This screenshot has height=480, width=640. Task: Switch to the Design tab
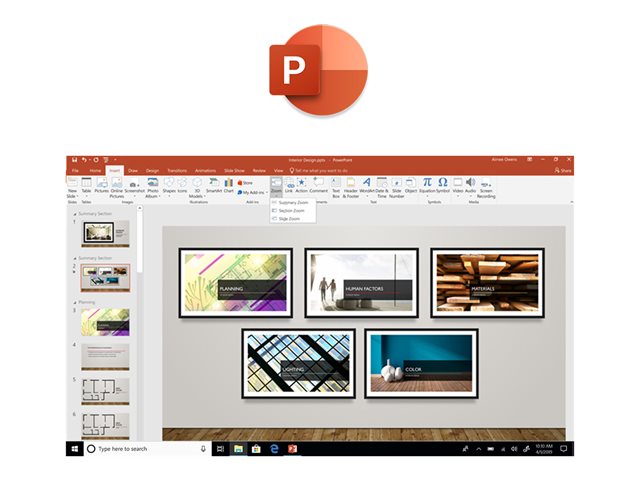click(x=152, y=171)
